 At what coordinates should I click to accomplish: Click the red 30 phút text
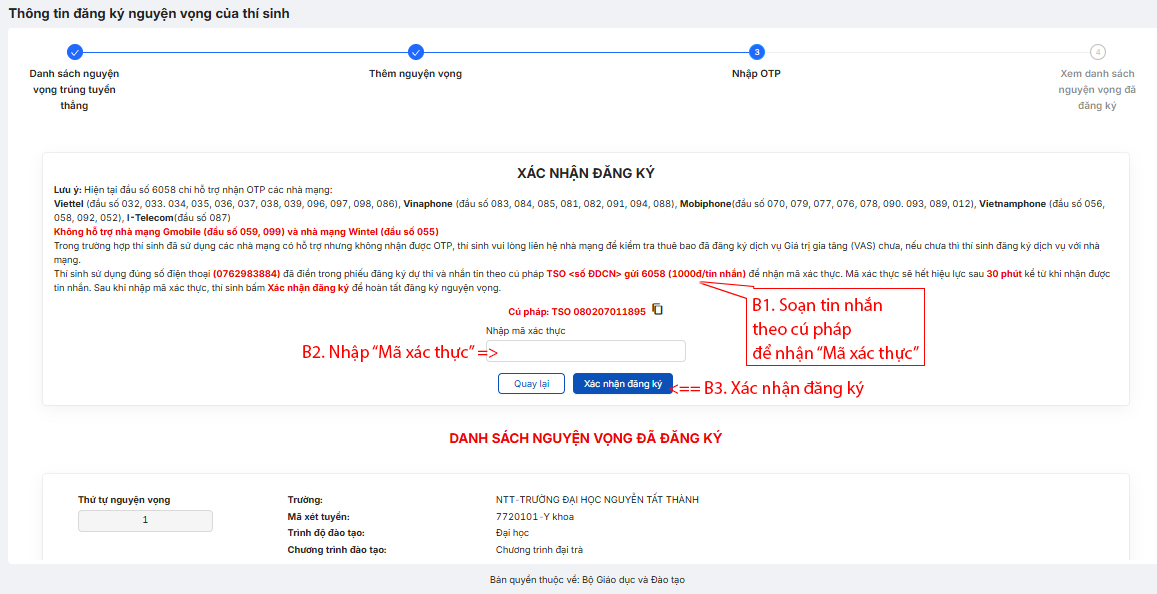1004,274
